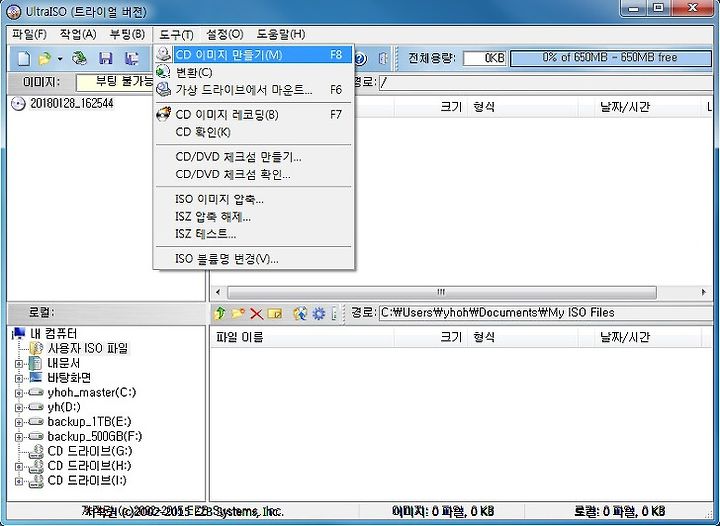This screenshot has width=720, height=526.
Task: Open the 파일(F) menu
Action: [x=29, y=34]
